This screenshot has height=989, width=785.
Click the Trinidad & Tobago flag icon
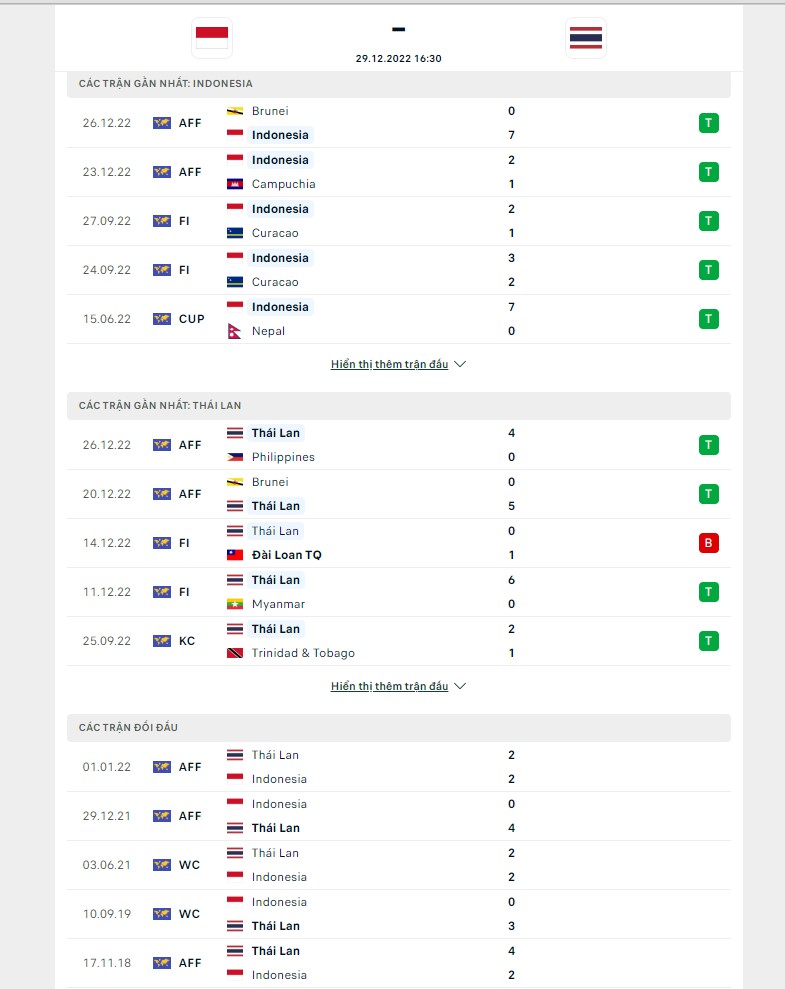235,653
